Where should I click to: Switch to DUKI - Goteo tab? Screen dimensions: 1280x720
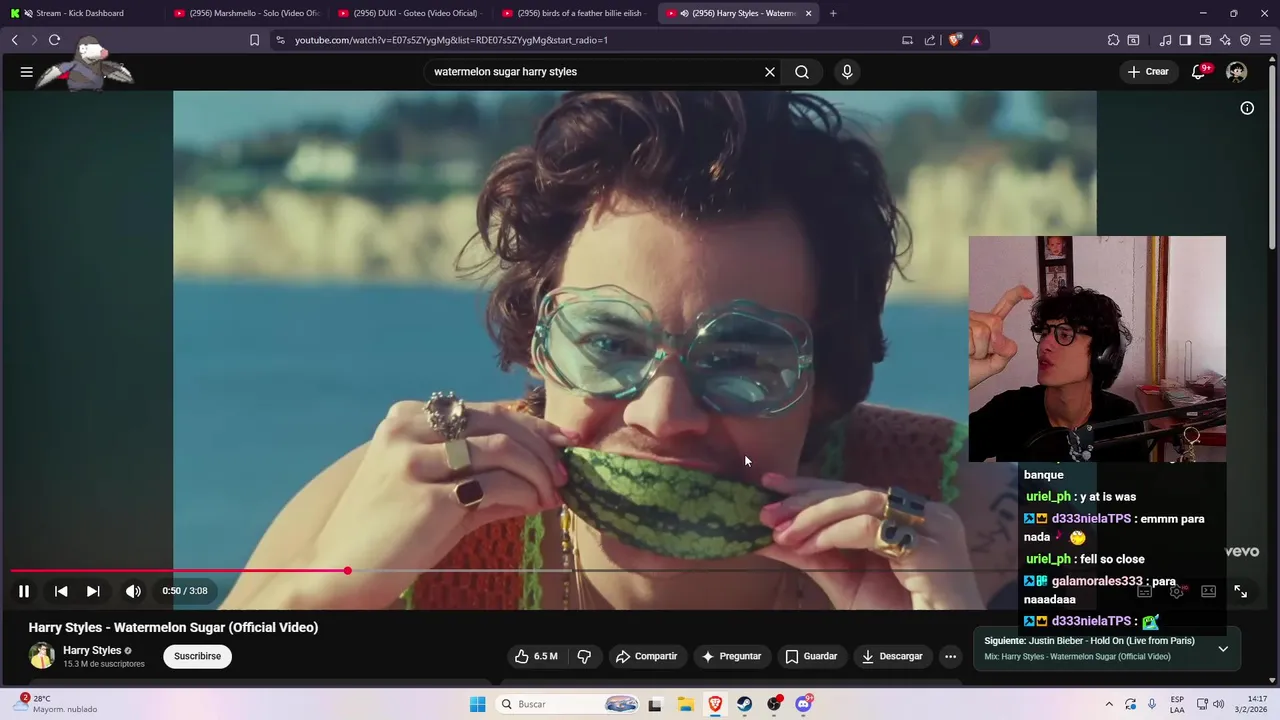[410, 13]
